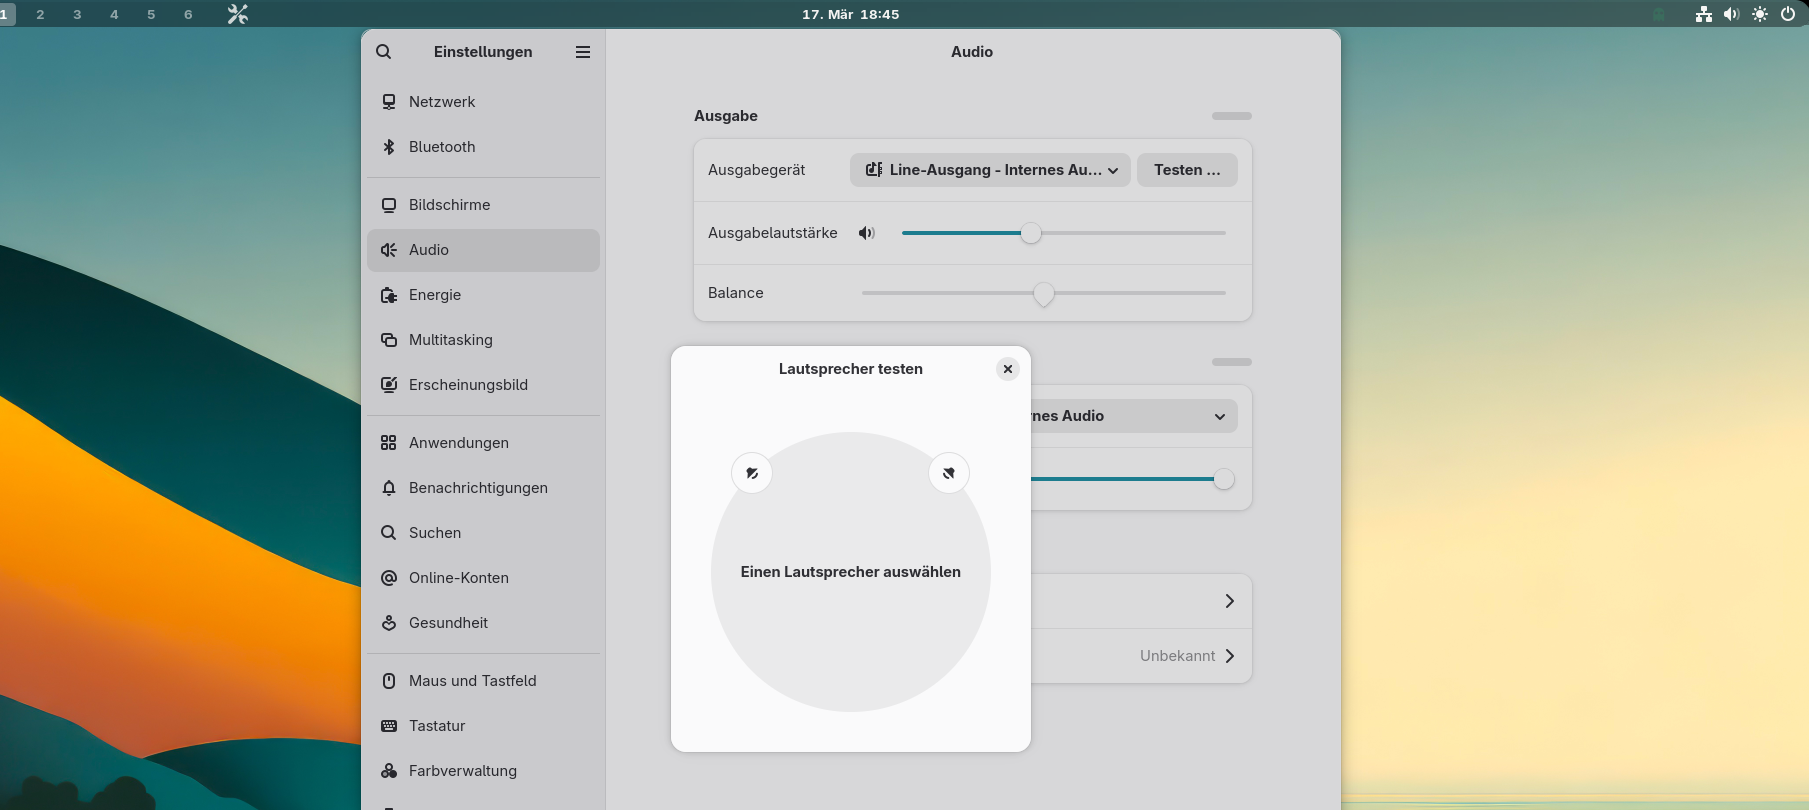Click the Ausgabelautstärke slider handle

tap(1031, 233)
